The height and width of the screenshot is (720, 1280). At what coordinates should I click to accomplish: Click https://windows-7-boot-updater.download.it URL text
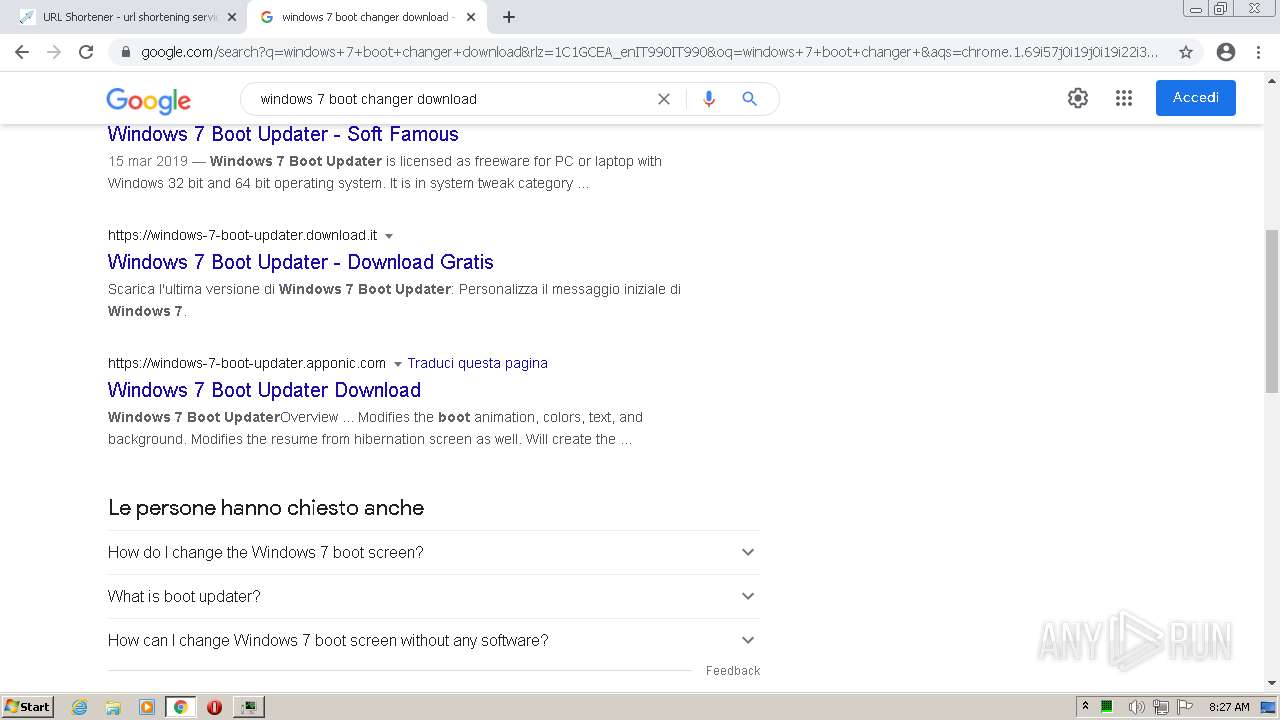point(243,235)
